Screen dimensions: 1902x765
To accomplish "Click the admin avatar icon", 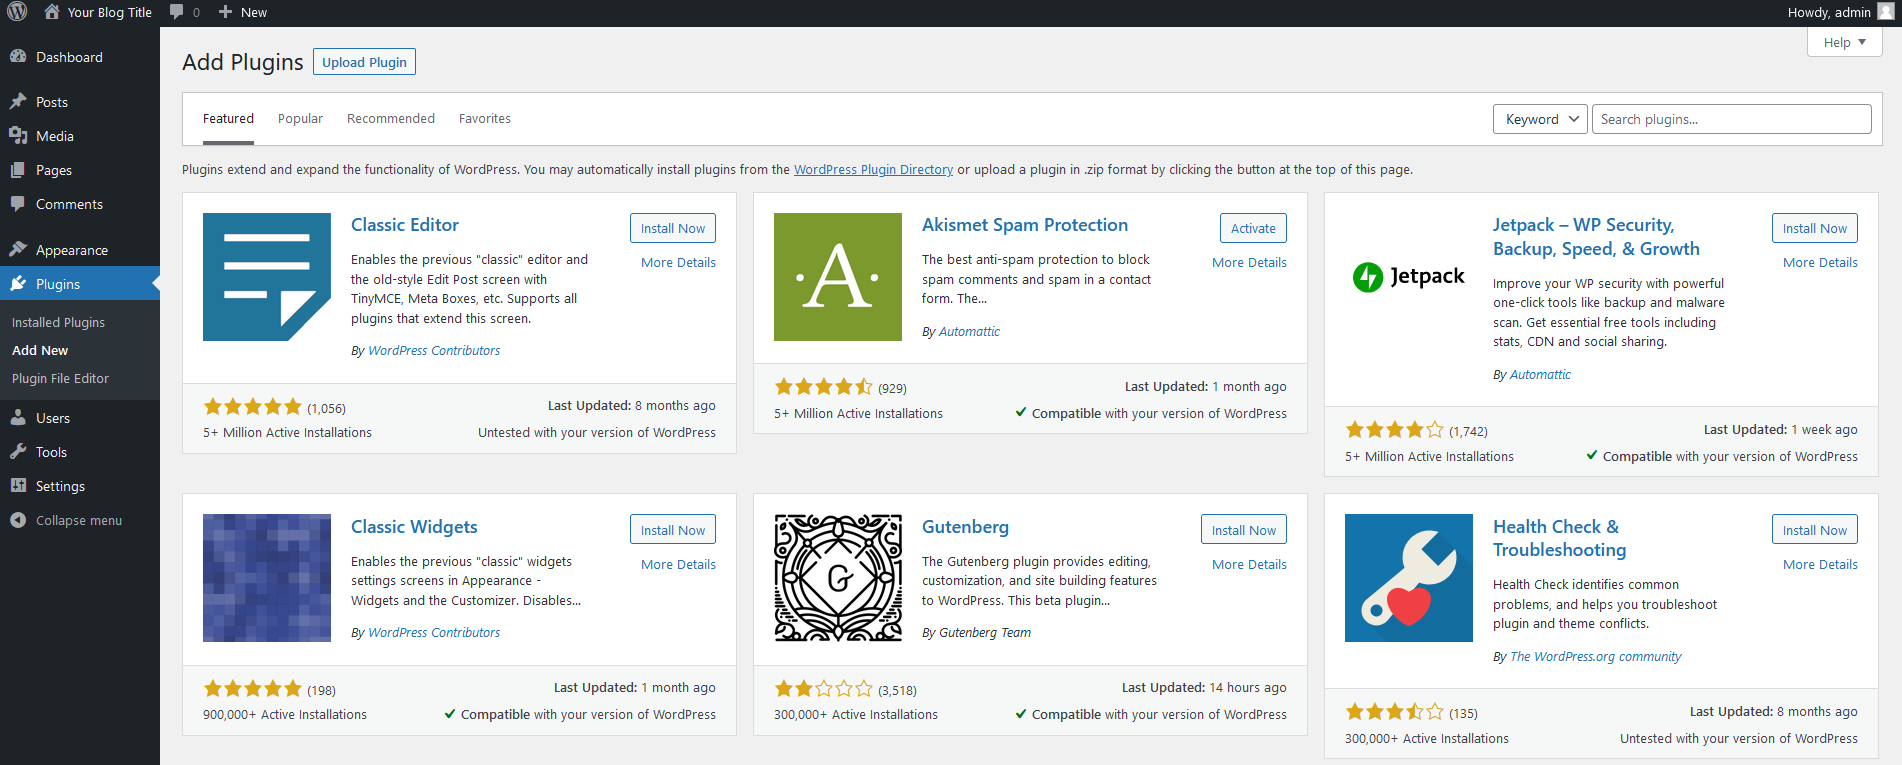I will (x=1886, y=12).
